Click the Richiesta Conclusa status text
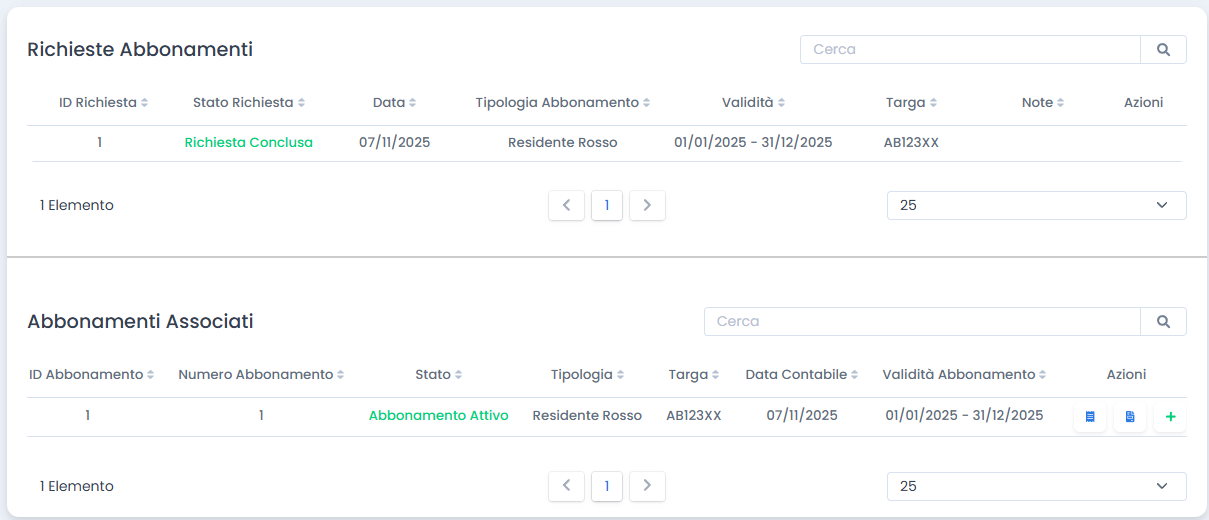1209x520 pixels. point(248,143)
